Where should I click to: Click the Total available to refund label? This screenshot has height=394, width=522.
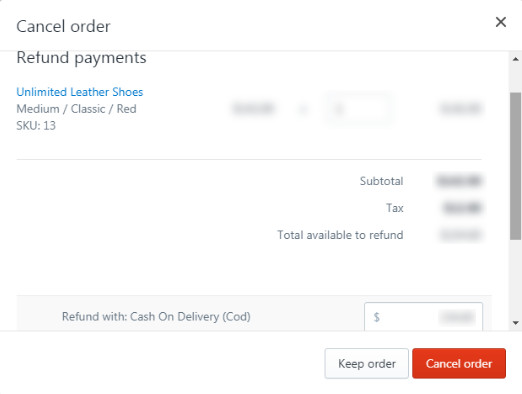point(340,235)
